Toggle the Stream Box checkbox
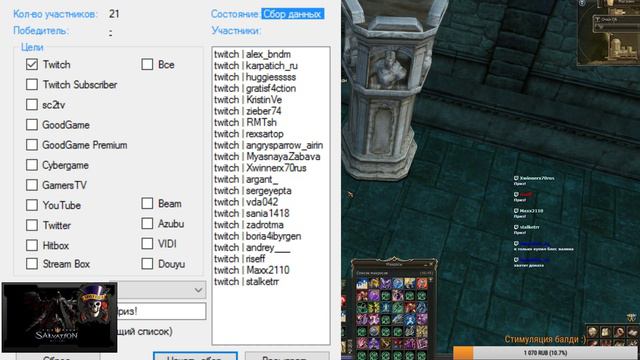This screenshot has height=360, width=640. [x=32, y=264]
